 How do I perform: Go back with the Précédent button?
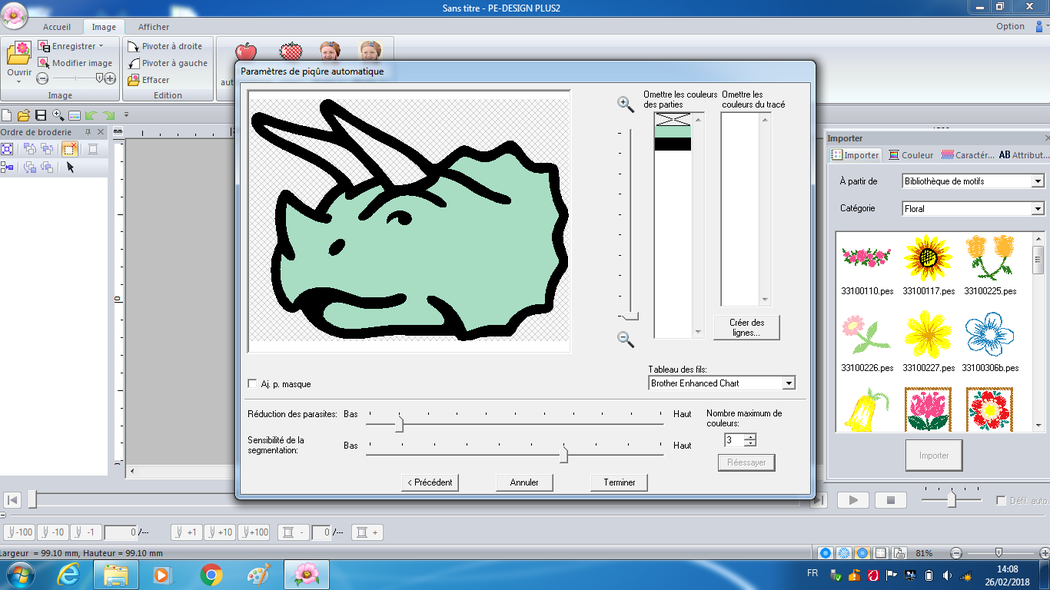click(429, 482)
